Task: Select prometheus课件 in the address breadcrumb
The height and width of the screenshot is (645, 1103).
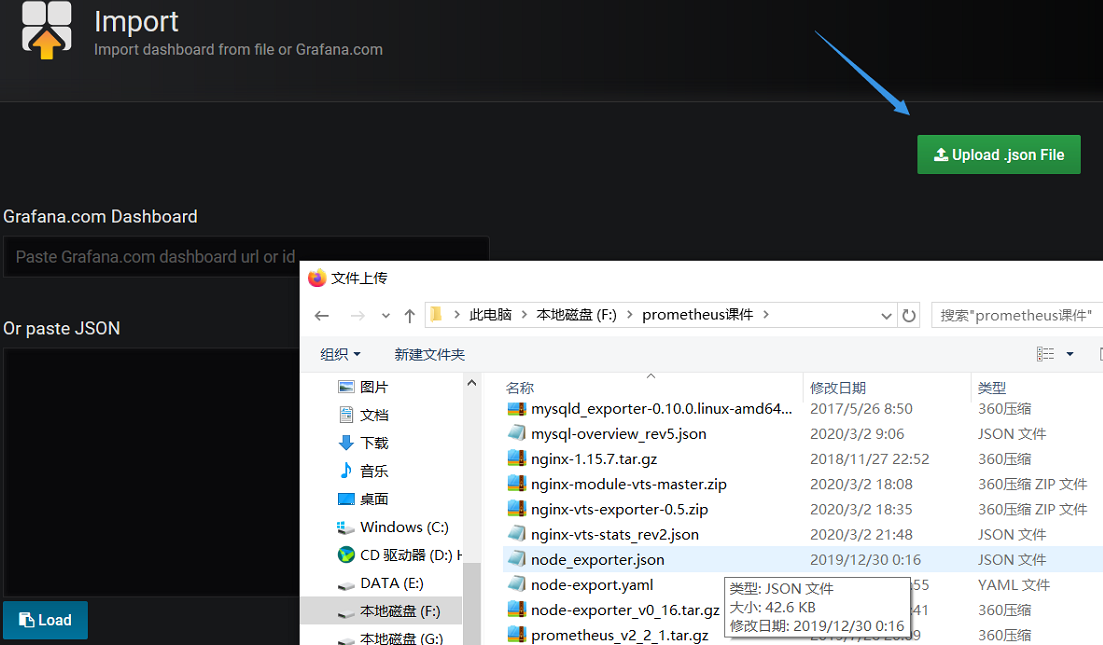Action: 697,314
